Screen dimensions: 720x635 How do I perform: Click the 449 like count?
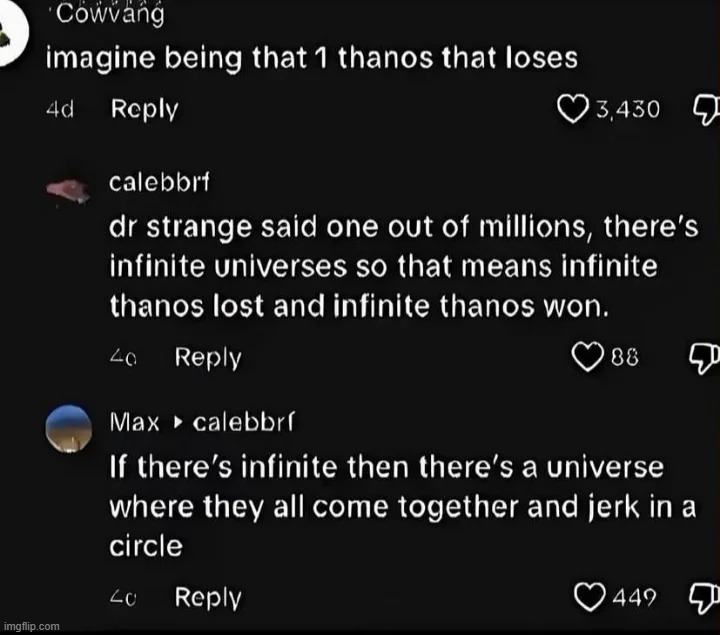click(x=633, y=597)
